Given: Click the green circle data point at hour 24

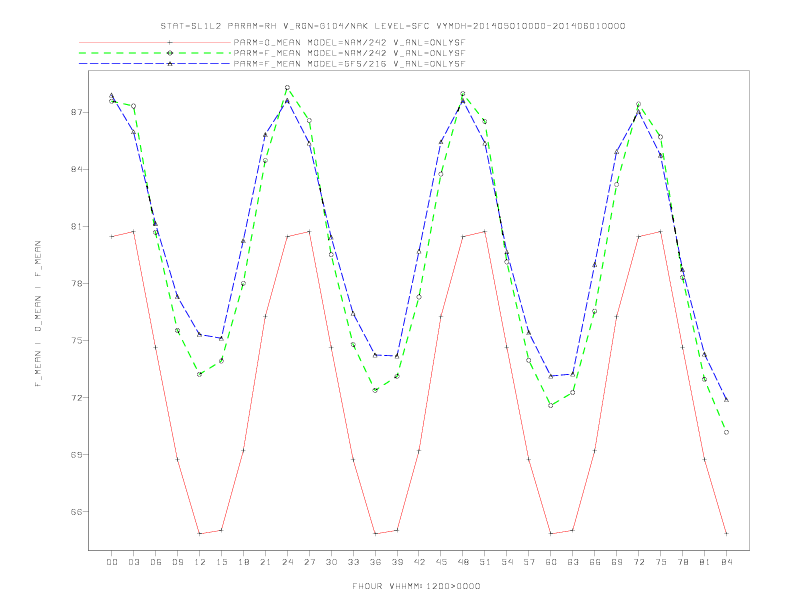Looking at the screenshot, I should pyautogui.click(x=287, y=87).
